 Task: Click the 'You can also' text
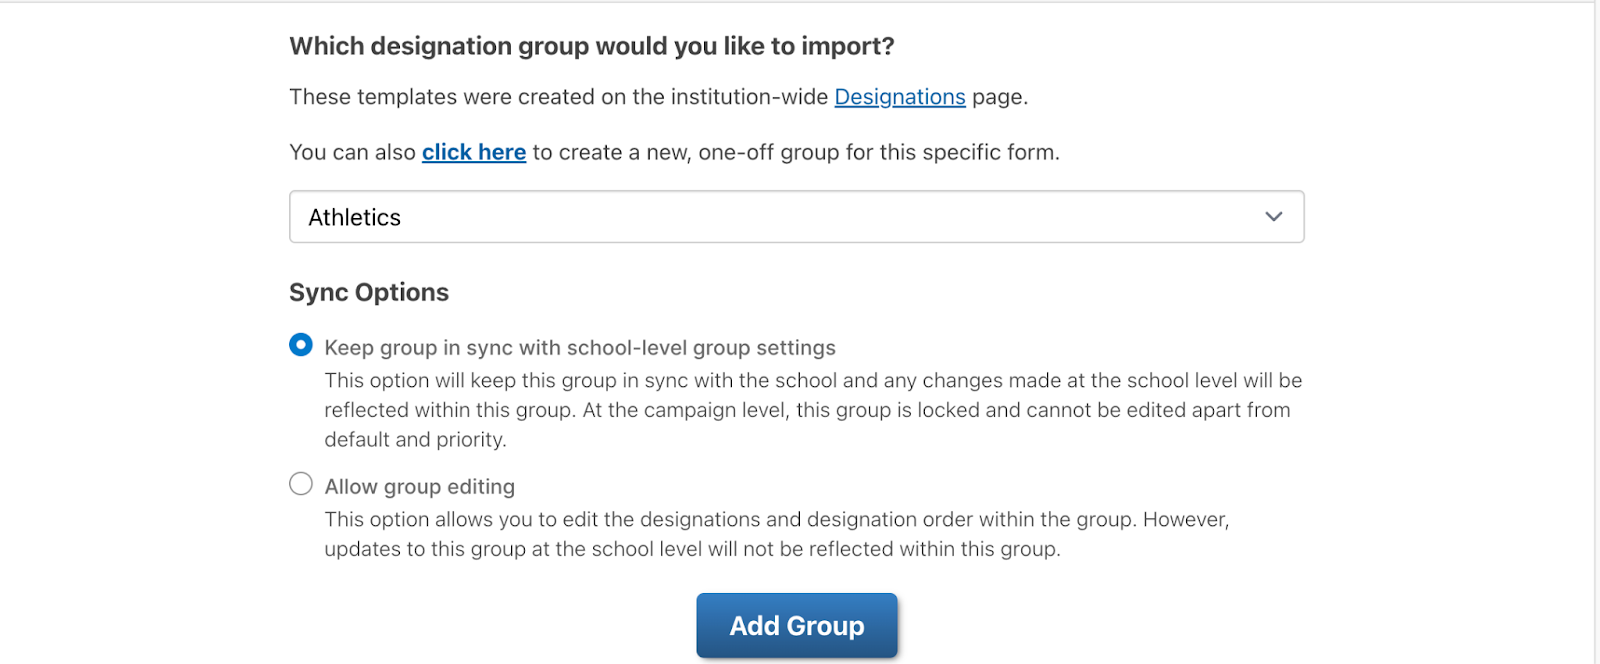[x=352, y=152]
